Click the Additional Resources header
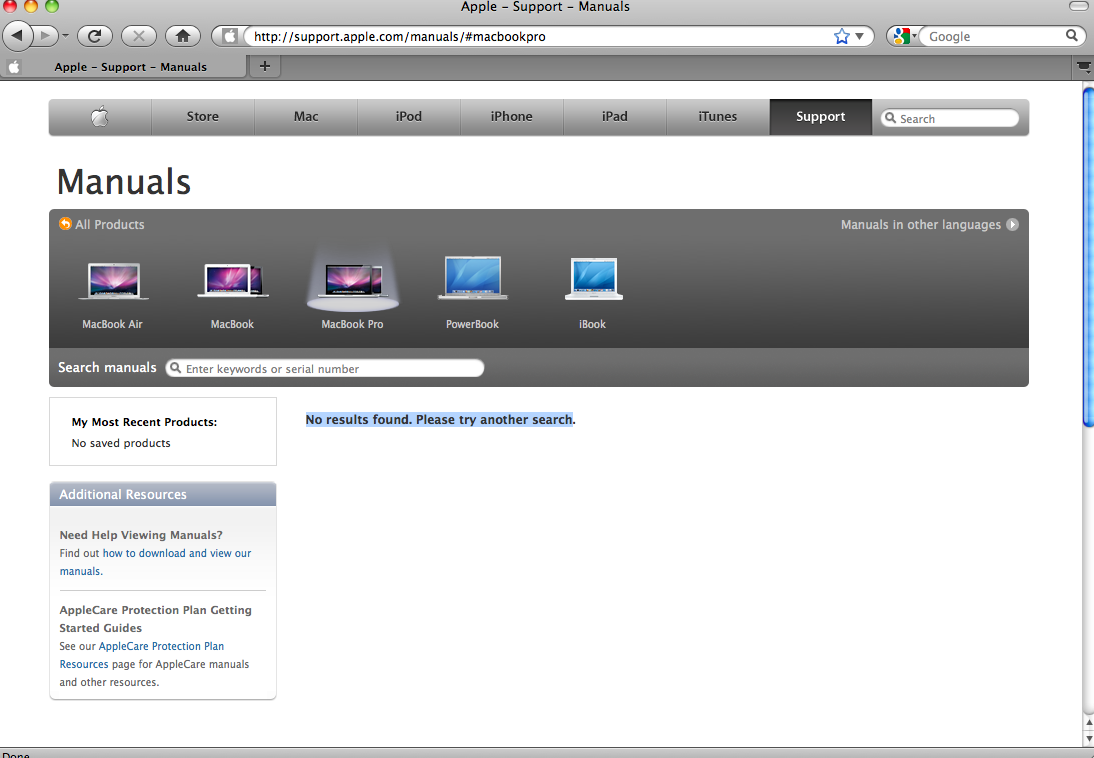The image size is (1094, 758). click(163, 494)
